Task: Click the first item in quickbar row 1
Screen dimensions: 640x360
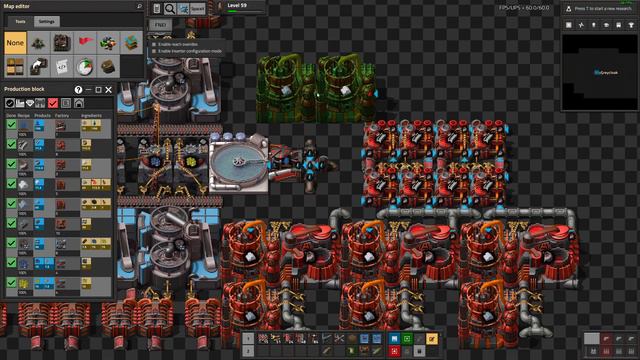Action: [x=263, y=338]
